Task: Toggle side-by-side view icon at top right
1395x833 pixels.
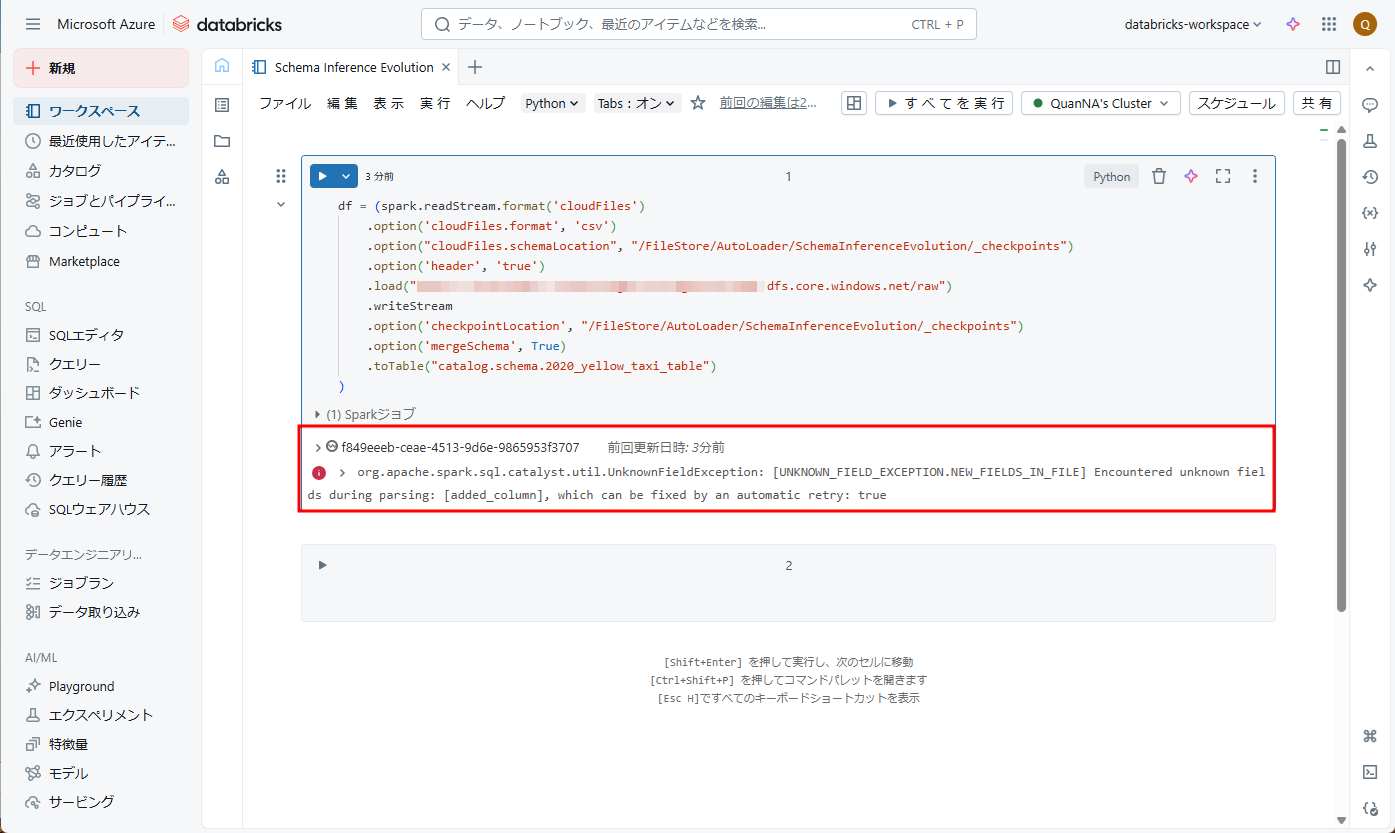Action: point(1332,67)
